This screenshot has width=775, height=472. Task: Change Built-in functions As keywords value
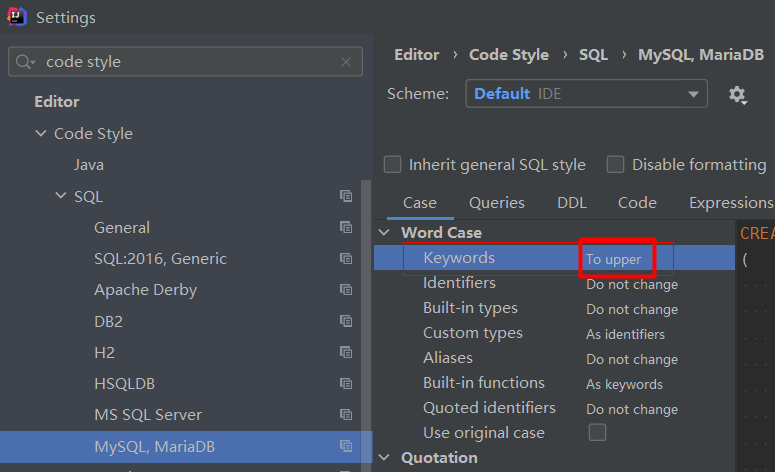(x=624, y=385)
